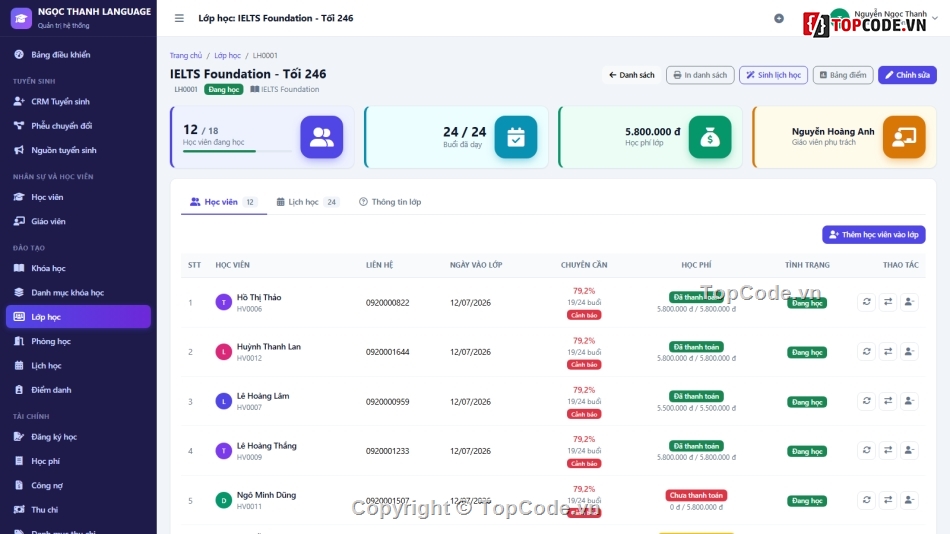The height and width of the screenshot is (534, 950).
Task: Open Khóa học sidebar item
Action: tap(78, 268)
